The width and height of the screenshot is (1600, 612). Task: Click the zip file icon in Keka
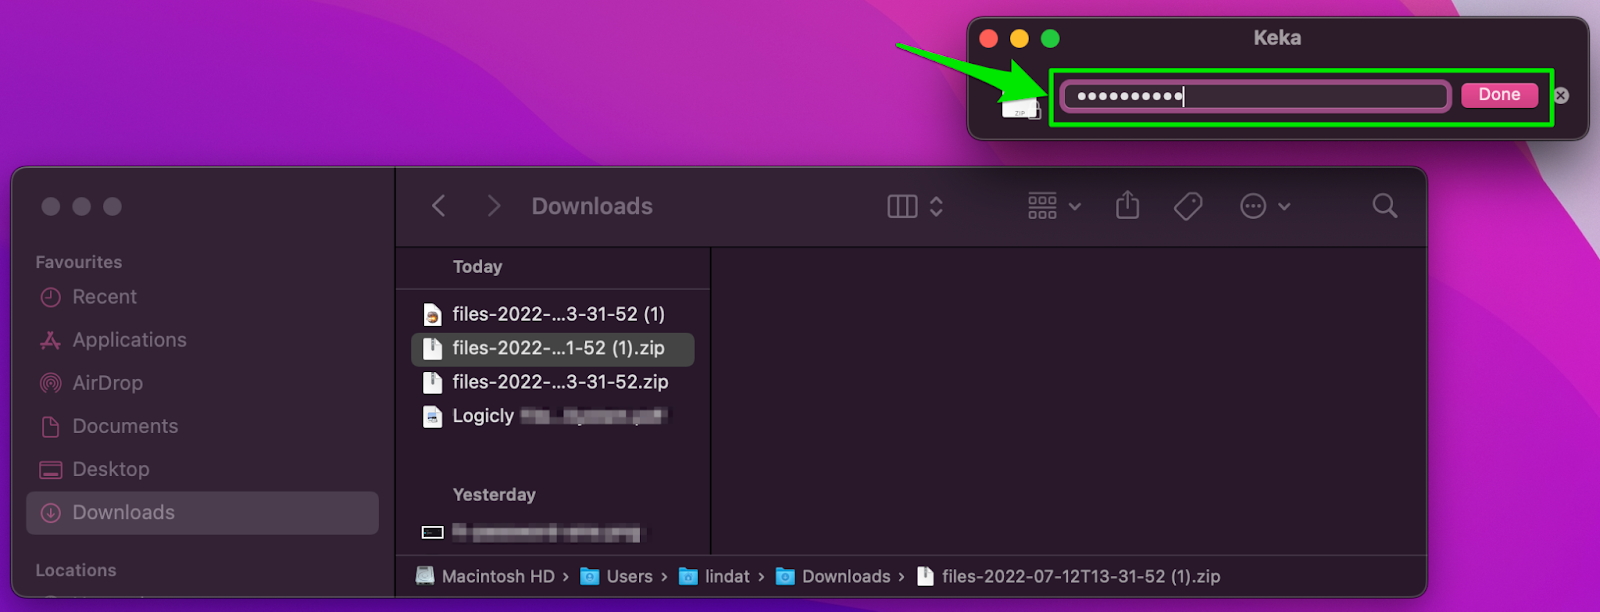point(1021,107)
